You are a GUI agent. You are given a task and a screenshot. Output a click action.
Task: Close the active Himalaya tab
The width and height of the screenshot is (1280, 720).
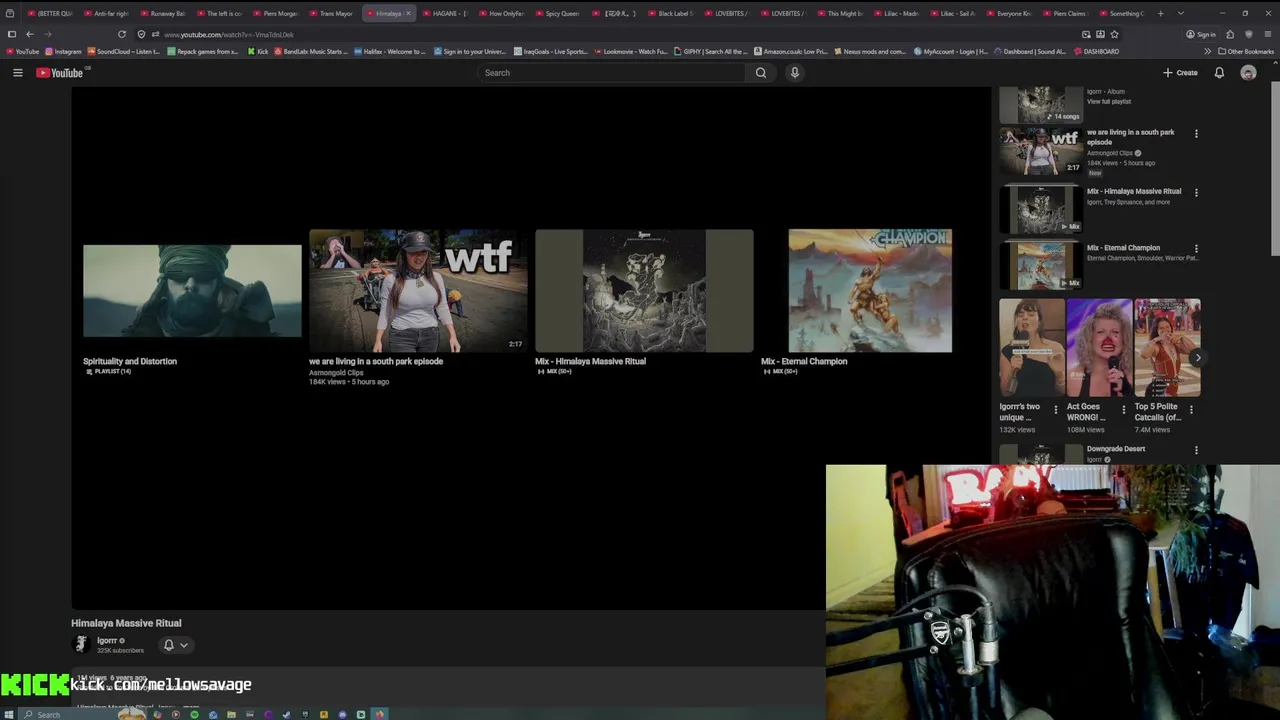point(408,14)
